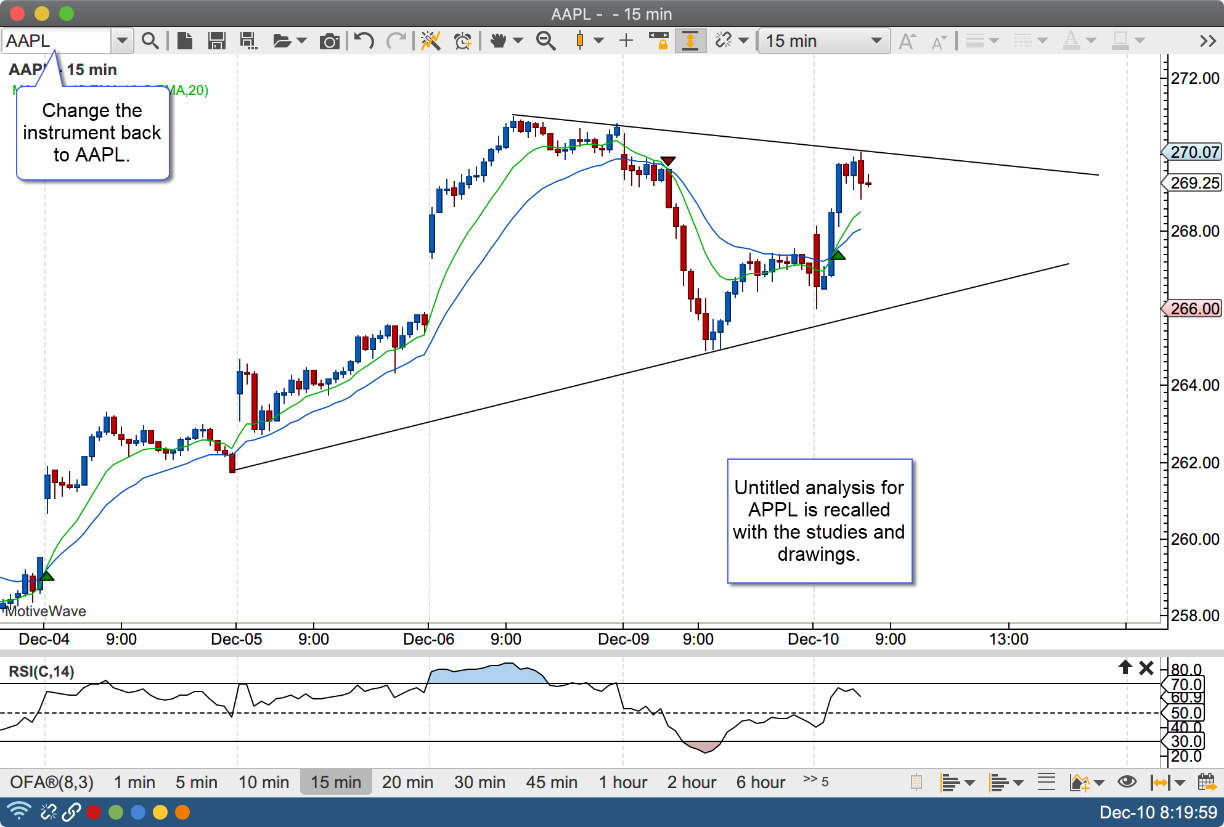Toggle the eye visibility icon in bottom bar
The height and width of the screenshot is (827, 1224).
[x=1127, y=782]
